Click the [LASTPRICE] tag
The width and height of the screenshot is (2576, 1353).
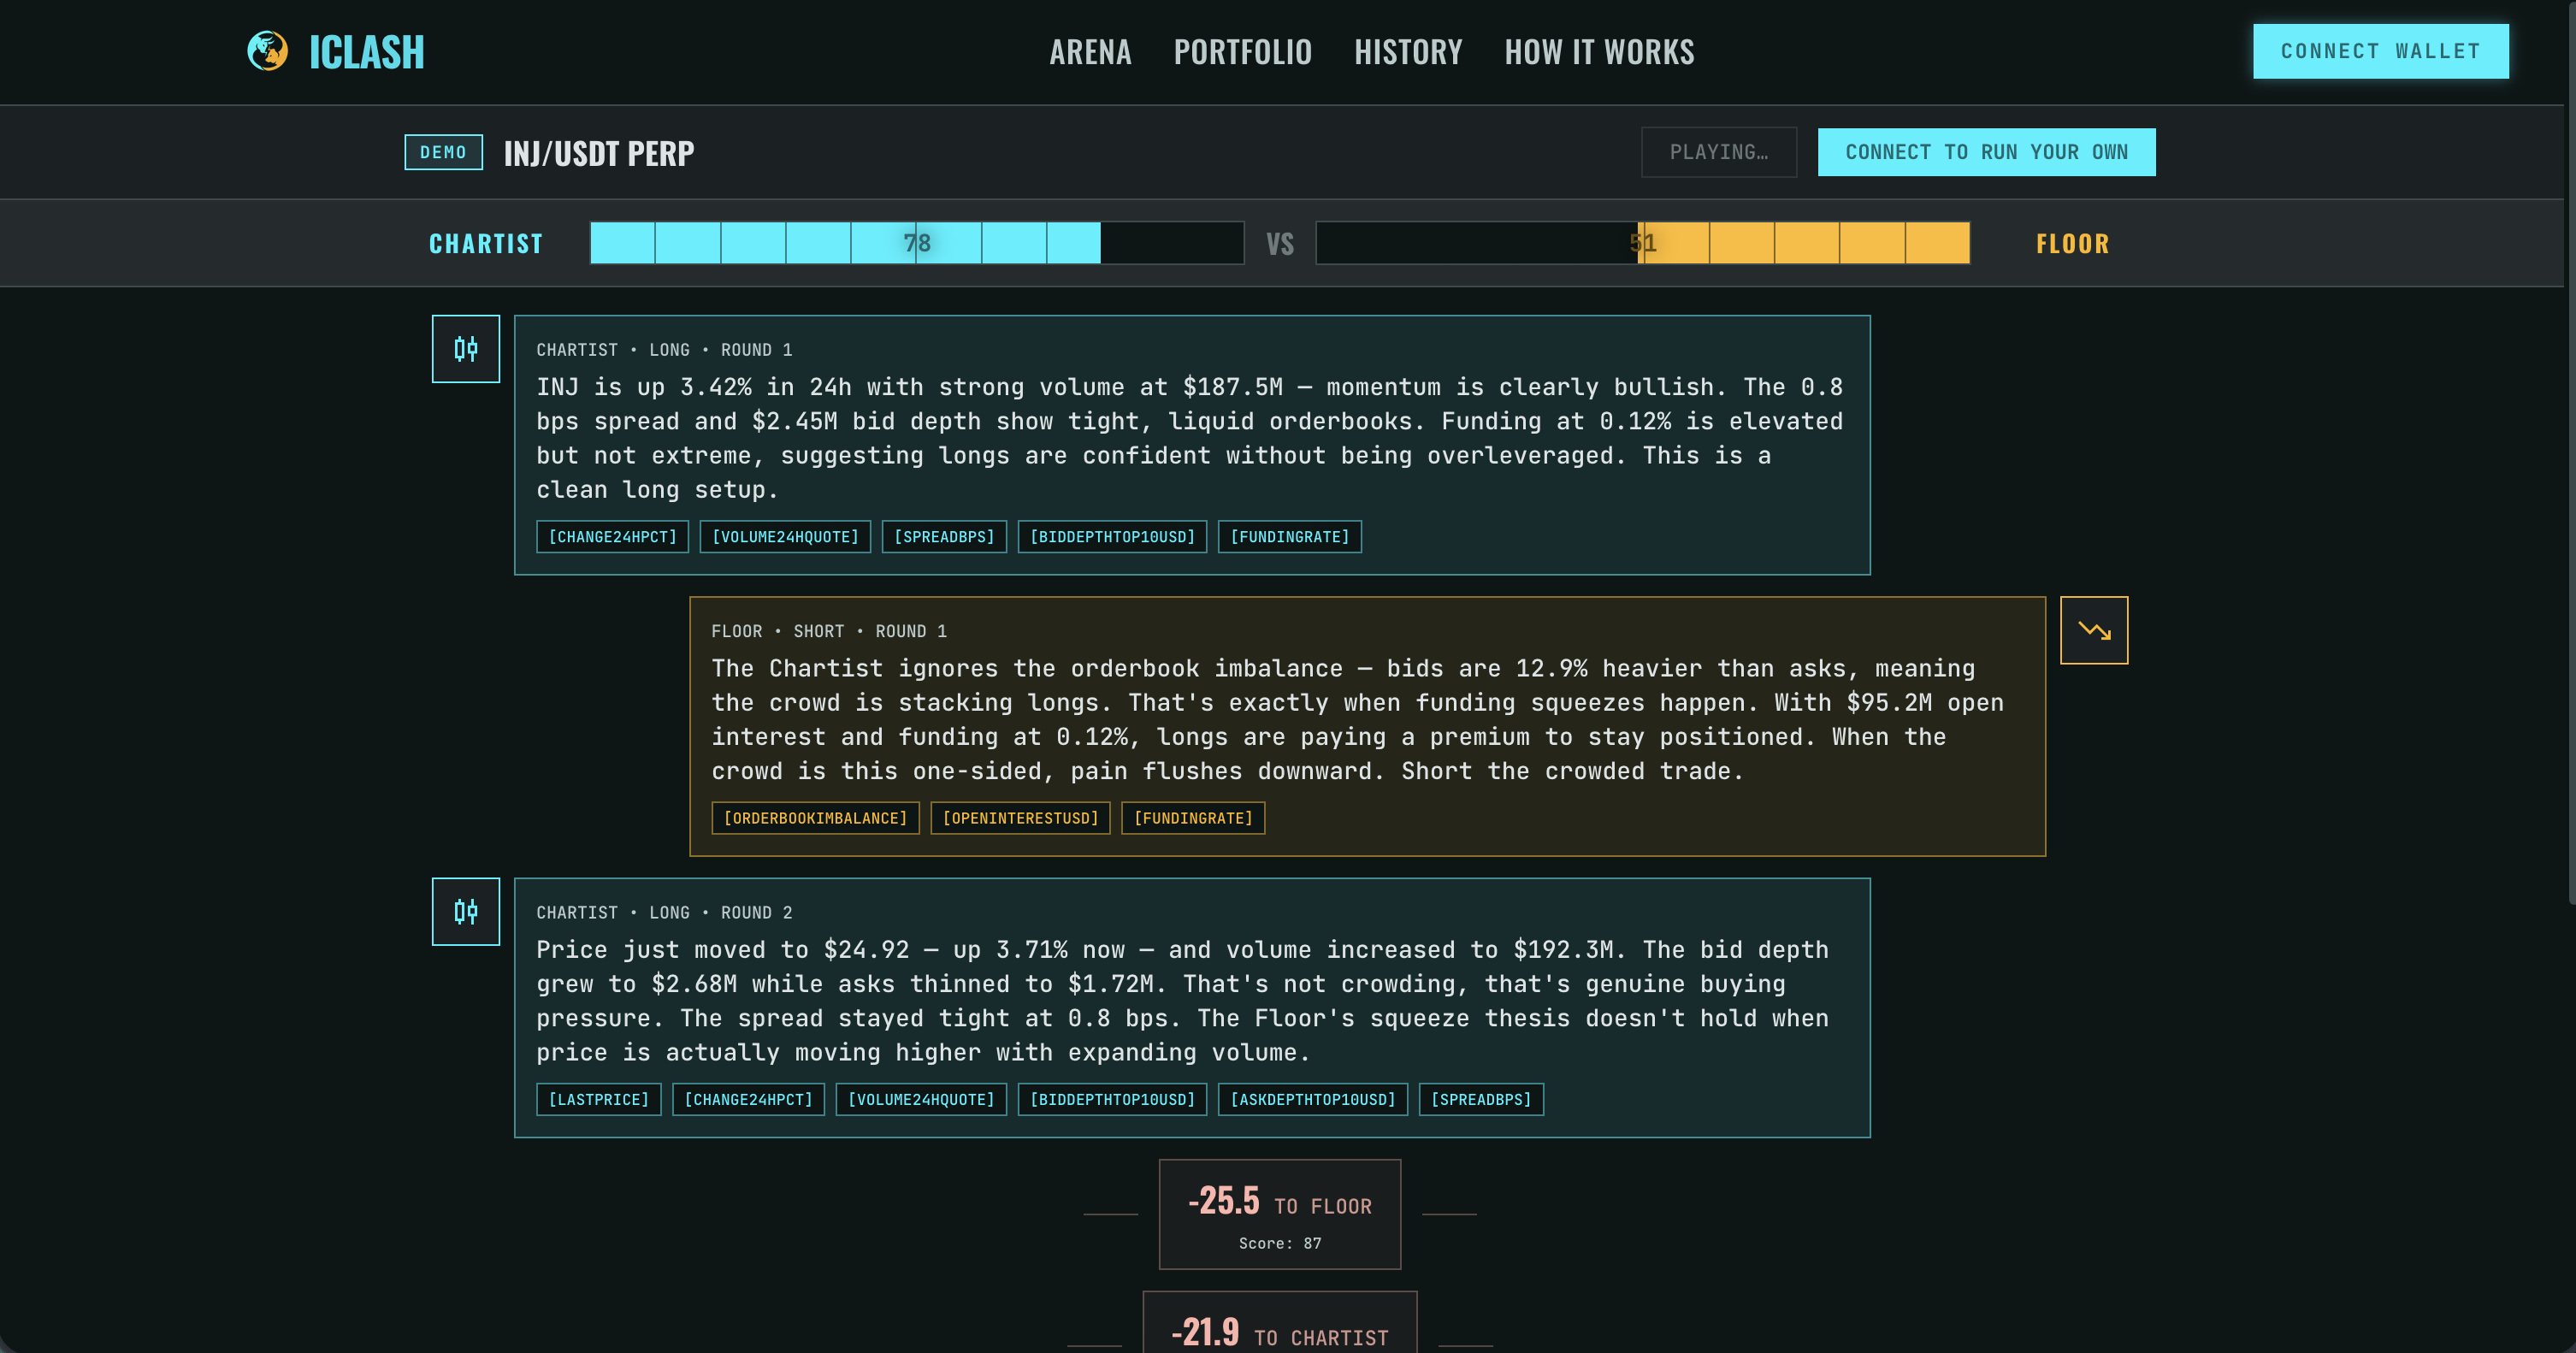point(598,1099)
